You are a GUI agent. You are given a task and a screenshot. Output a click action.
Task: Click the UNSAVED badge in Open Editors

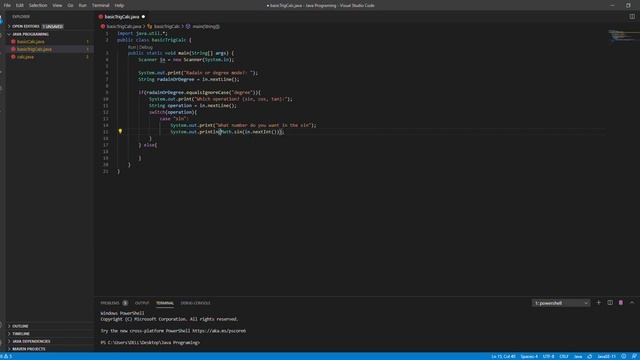pyautogui.click(x=53, y=27)
